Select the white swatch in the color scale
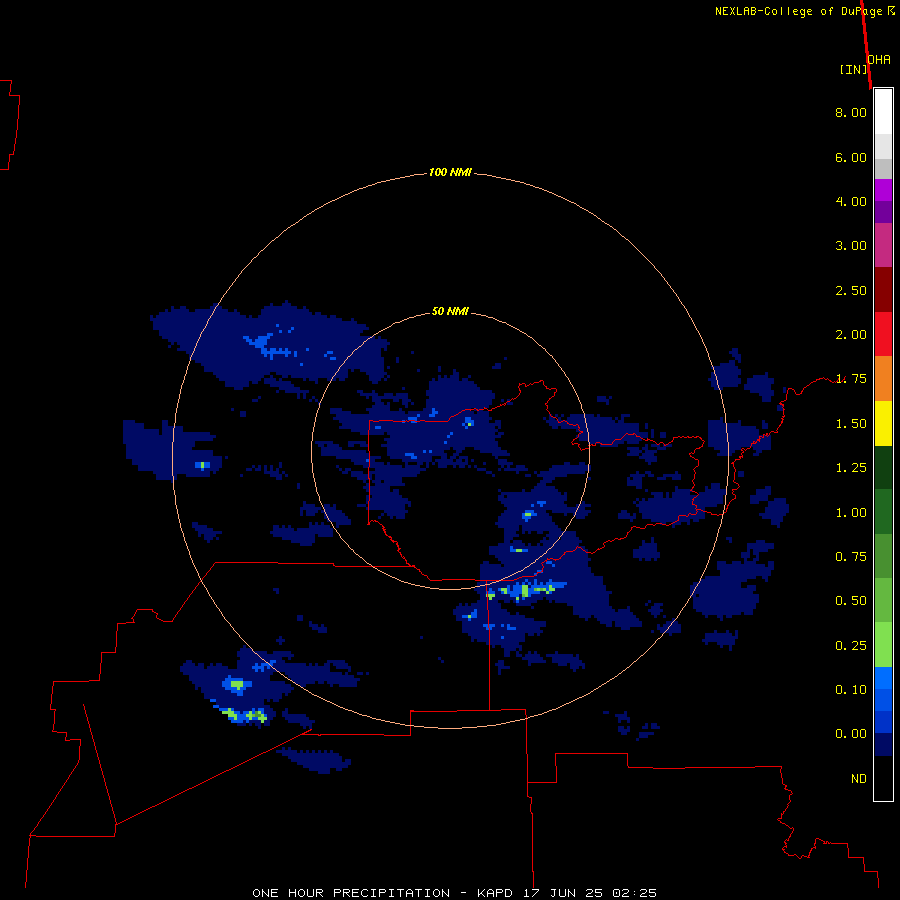The height and width of the screenshot is (900, 900). click(883, 112)
